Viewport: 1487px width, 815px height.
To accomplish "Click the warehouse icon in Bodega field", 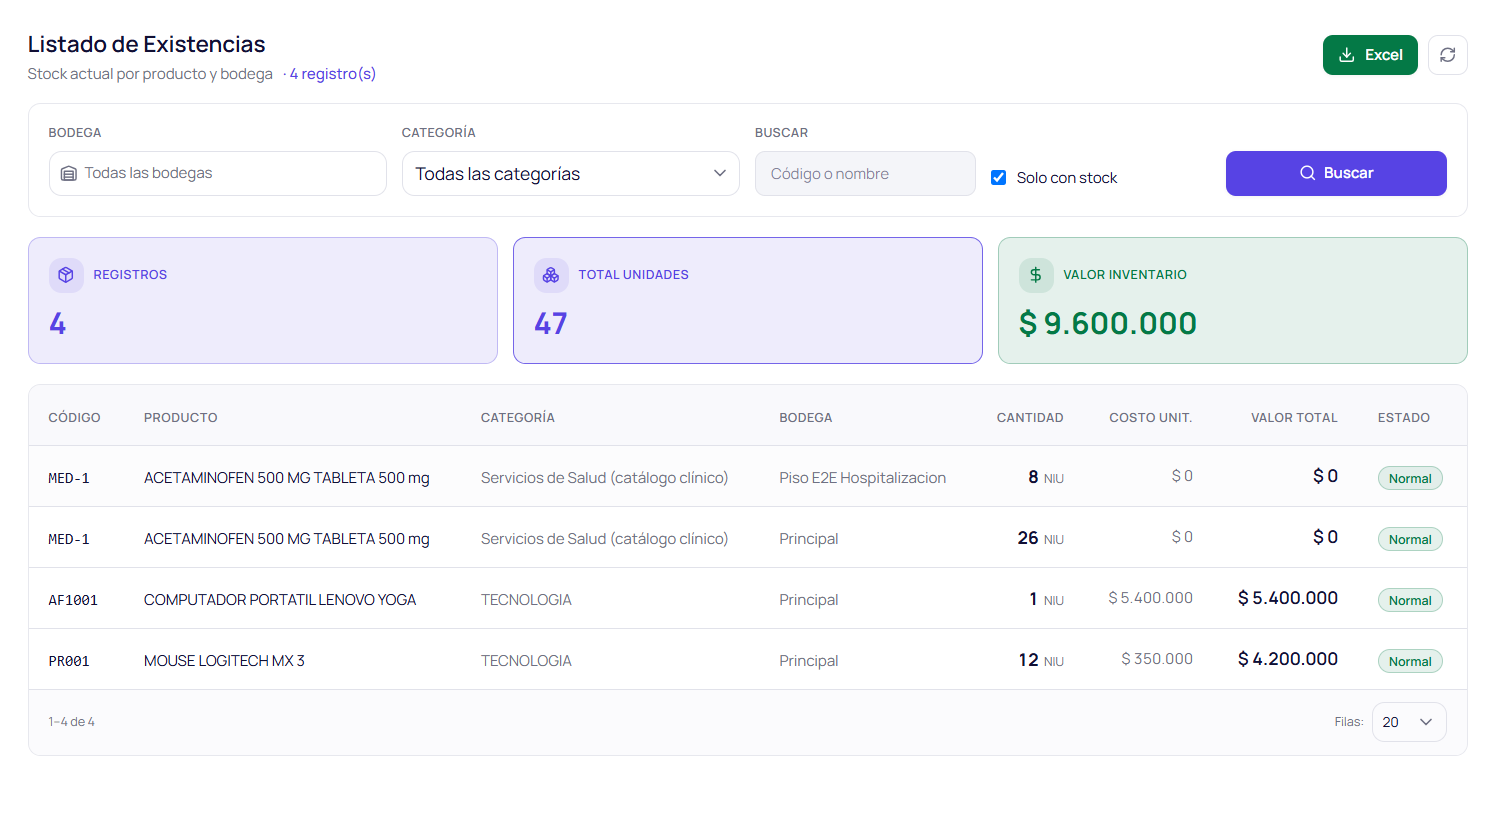I will tap(69, 174).
